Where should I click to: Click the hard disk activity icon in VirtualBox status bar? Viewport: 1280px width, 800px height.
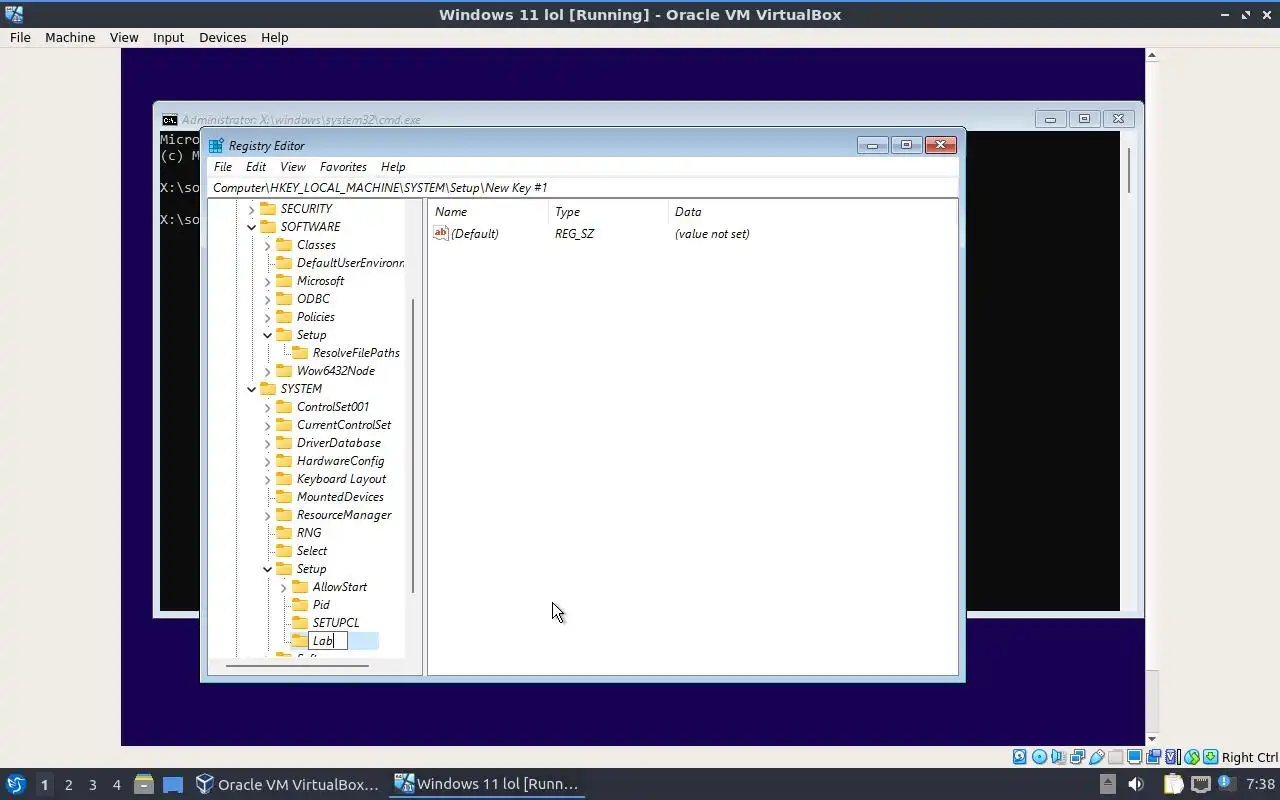coord(1020,757)
